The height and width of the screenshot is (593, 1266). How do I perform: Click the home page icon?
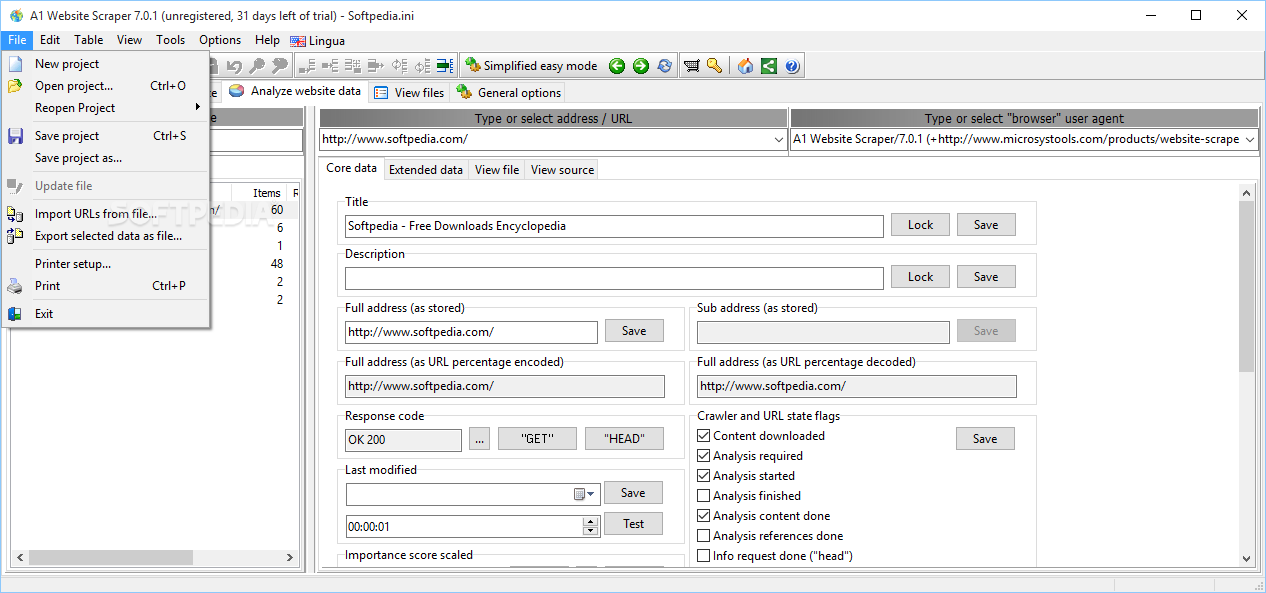(745, 66)
